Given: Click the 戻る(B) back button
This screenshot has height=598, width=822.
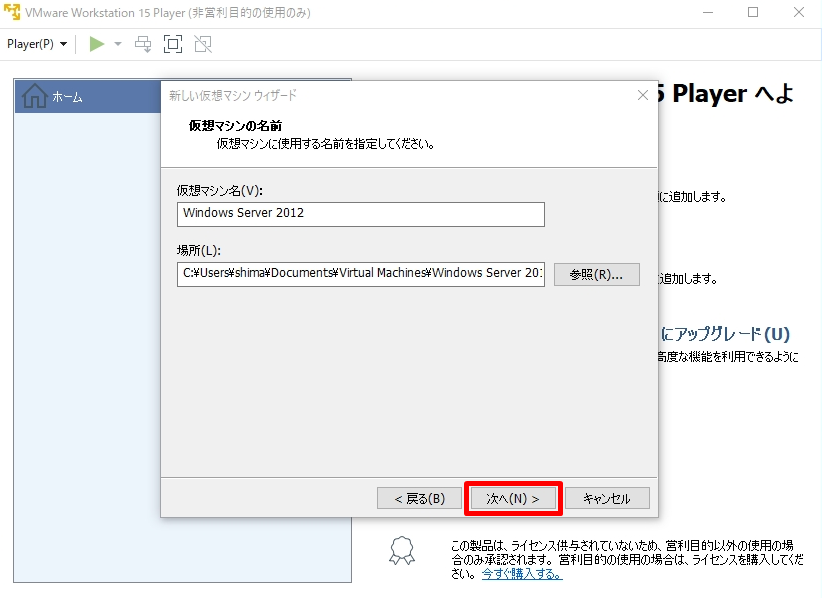Looking at the screenshot, I should 419,498.
